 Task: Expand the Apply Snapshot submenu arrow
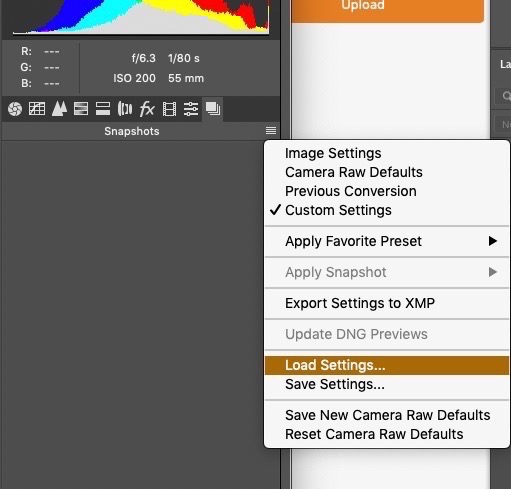[x=493, y=272]
